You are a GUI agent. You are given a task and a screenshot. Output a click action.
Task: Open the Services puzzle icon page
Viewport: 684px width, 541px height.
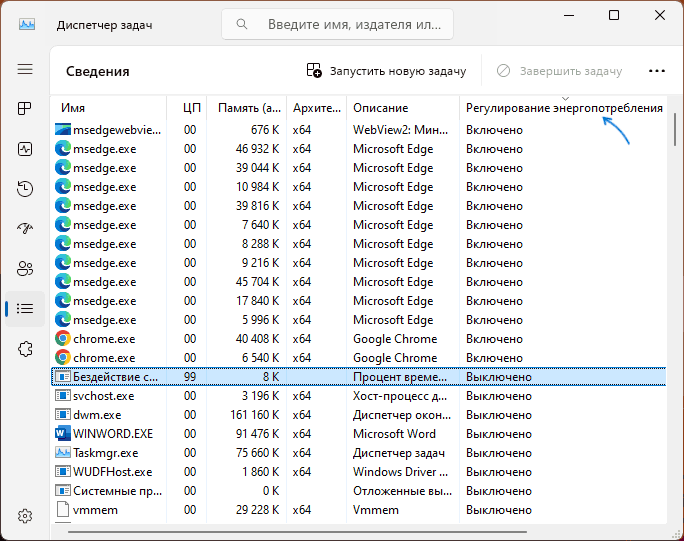(25, 349)
